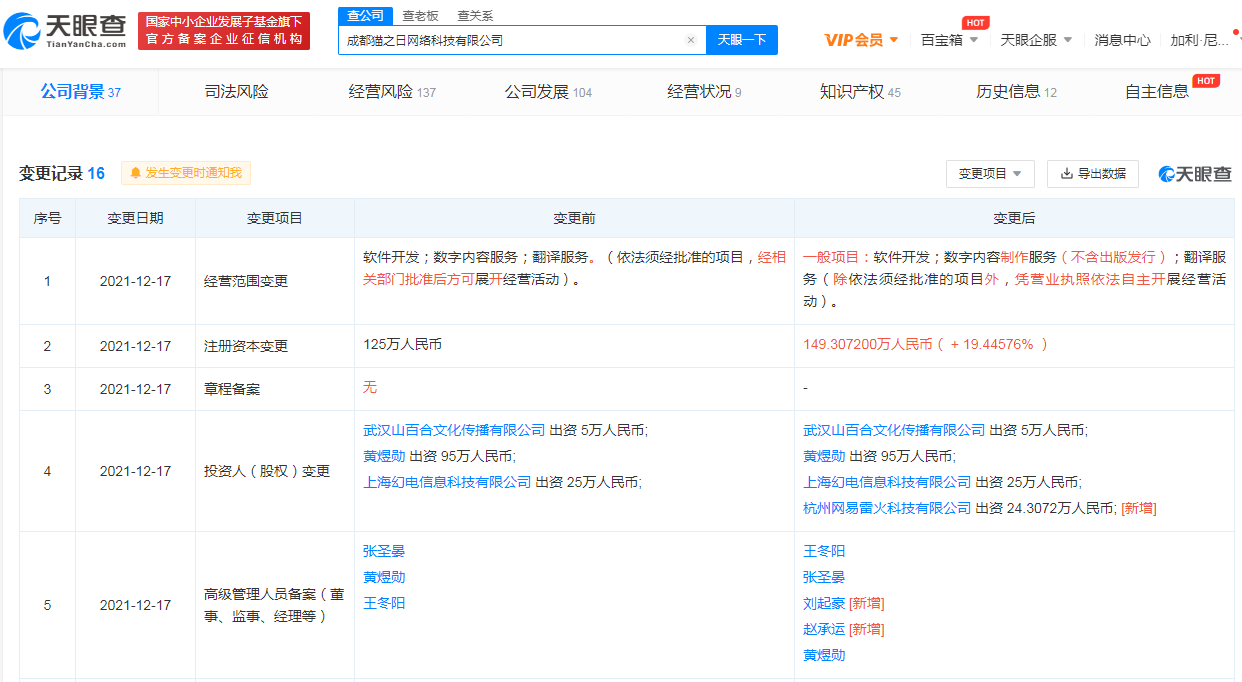Click the red 官方备案企业征信机构 banner
The width and height of the screenshot is (1242, 682).
pyautogui.click(x=224, y=31)
